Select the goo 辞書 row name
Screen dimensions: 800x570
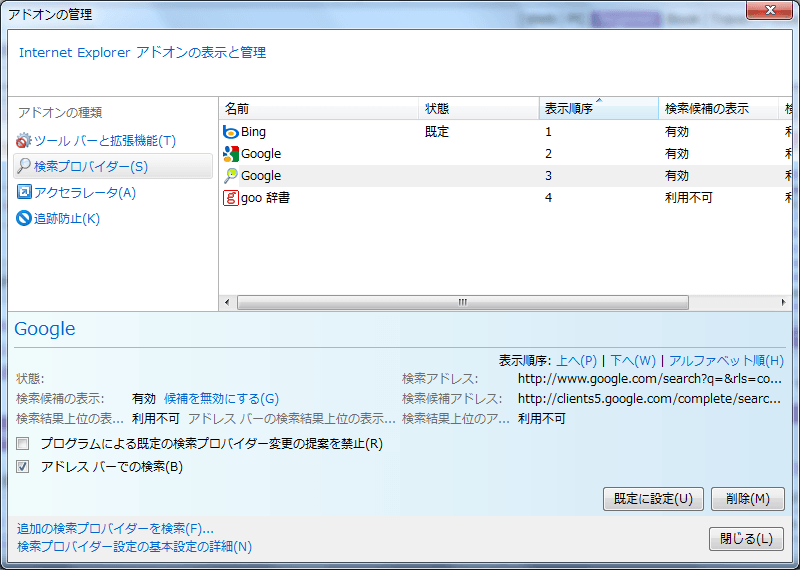point(265,198)
